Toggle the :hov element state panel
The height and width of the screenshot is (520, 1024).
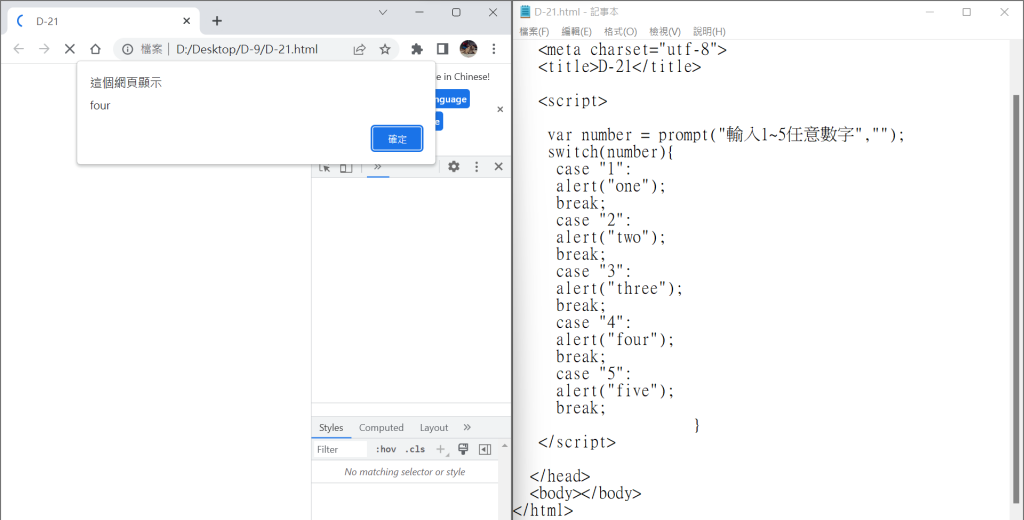386,449
